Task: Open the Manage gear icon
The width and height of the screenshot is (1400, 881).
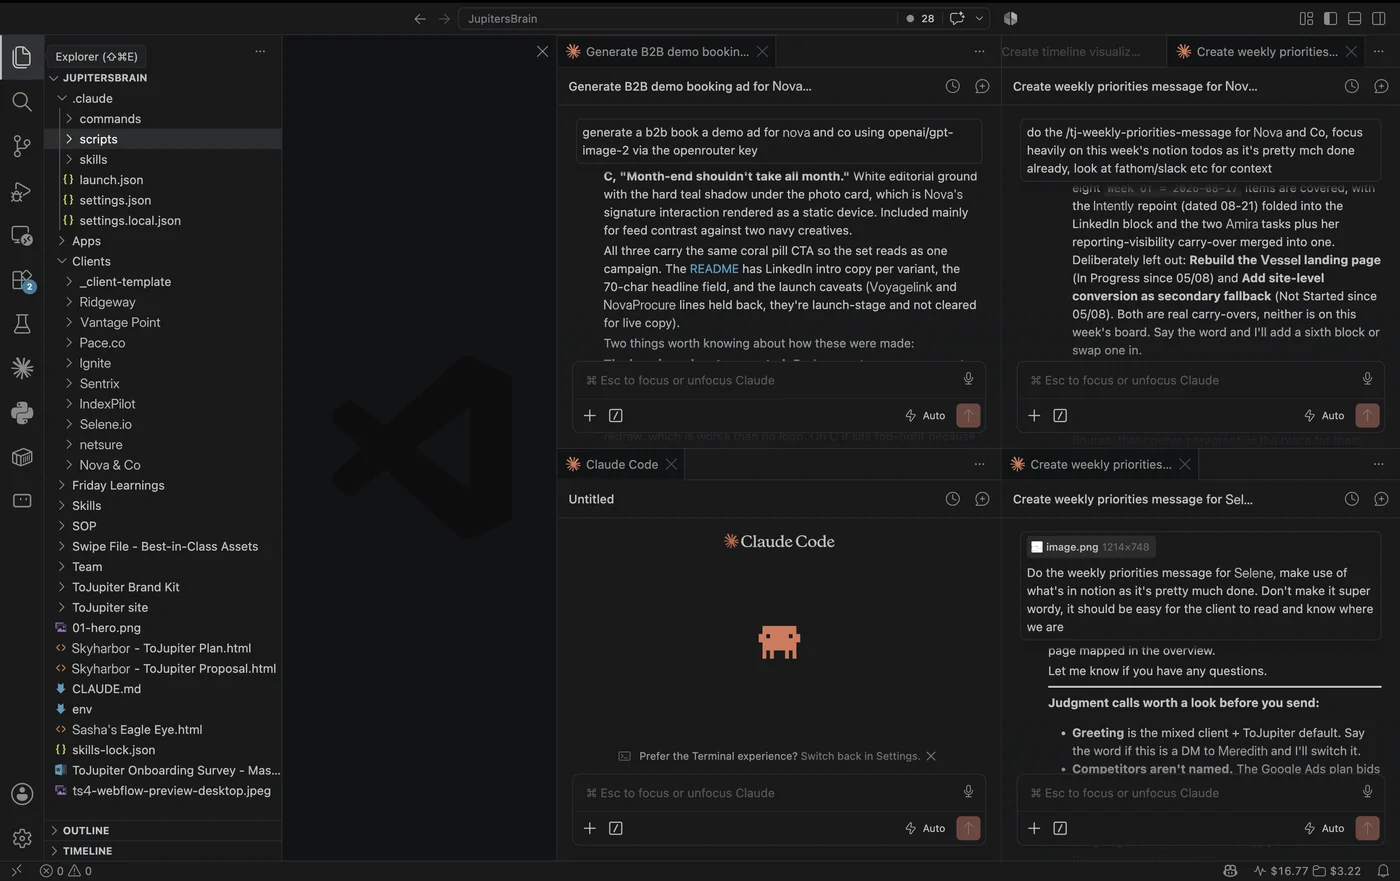Action: coord(22,838)
